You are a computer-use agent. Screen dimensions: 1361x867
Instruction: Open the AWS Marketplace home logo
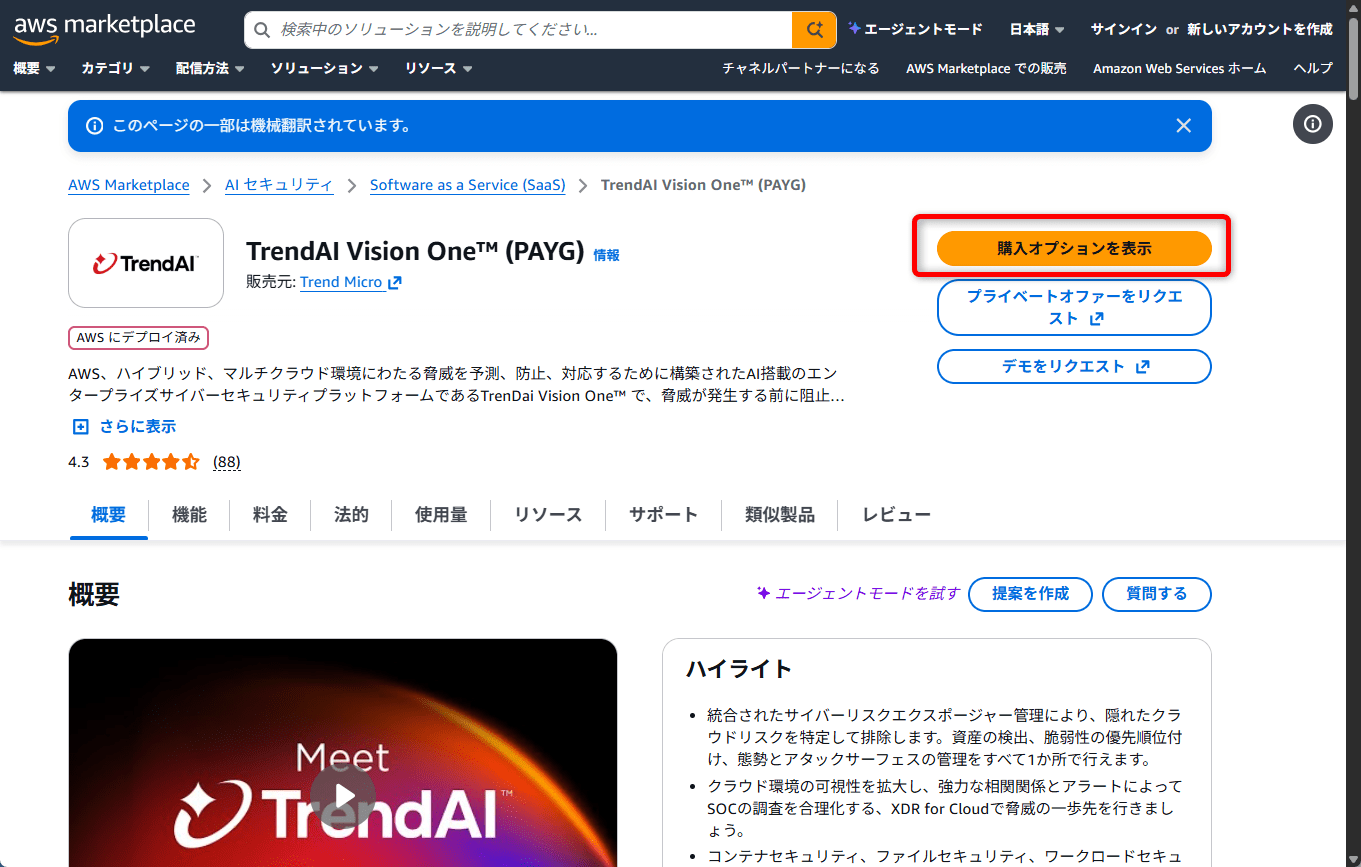104,29
